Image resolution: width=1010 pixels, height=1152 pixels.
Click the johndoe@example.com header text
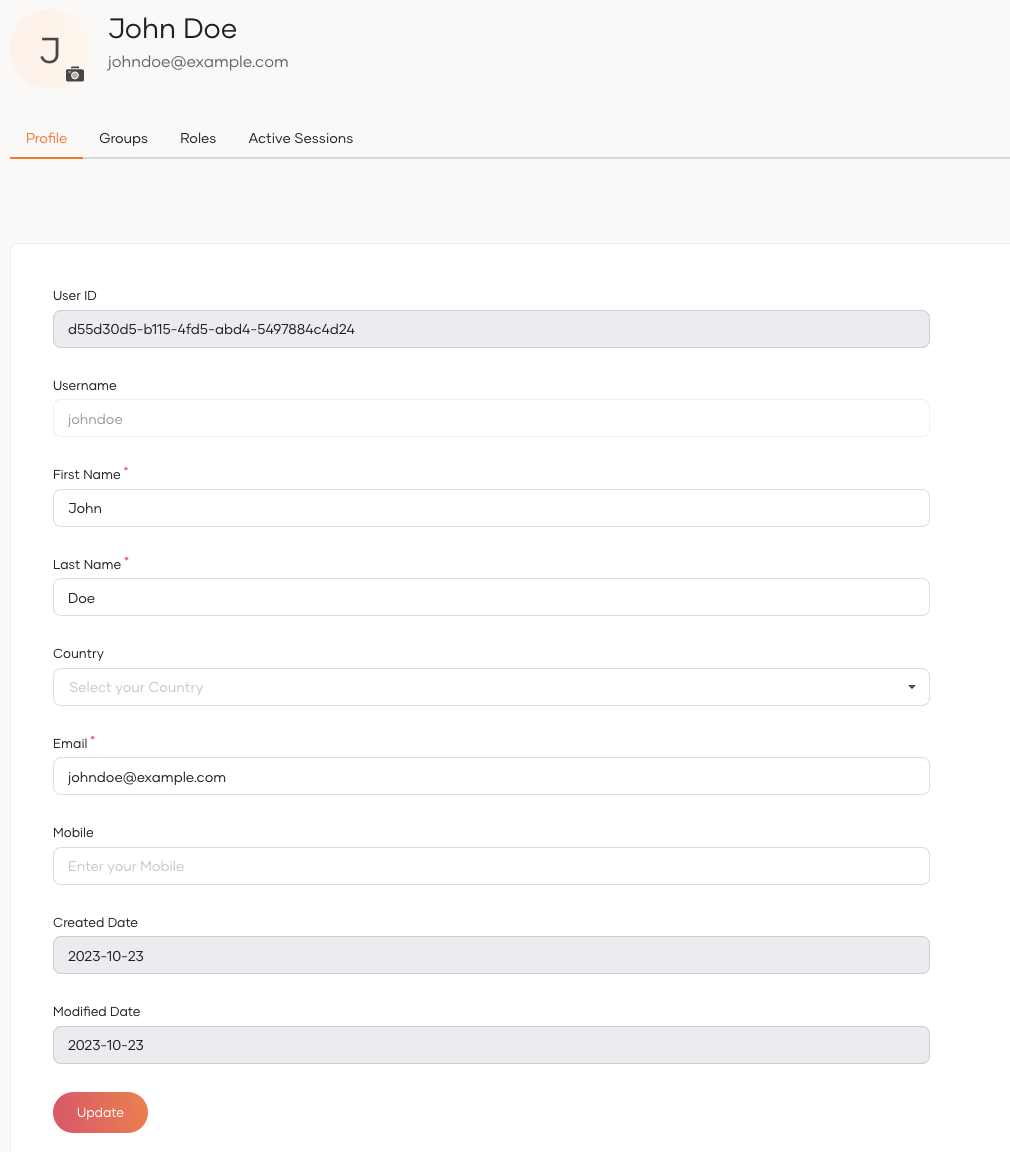pyautogui.click(x=198, y=62)
